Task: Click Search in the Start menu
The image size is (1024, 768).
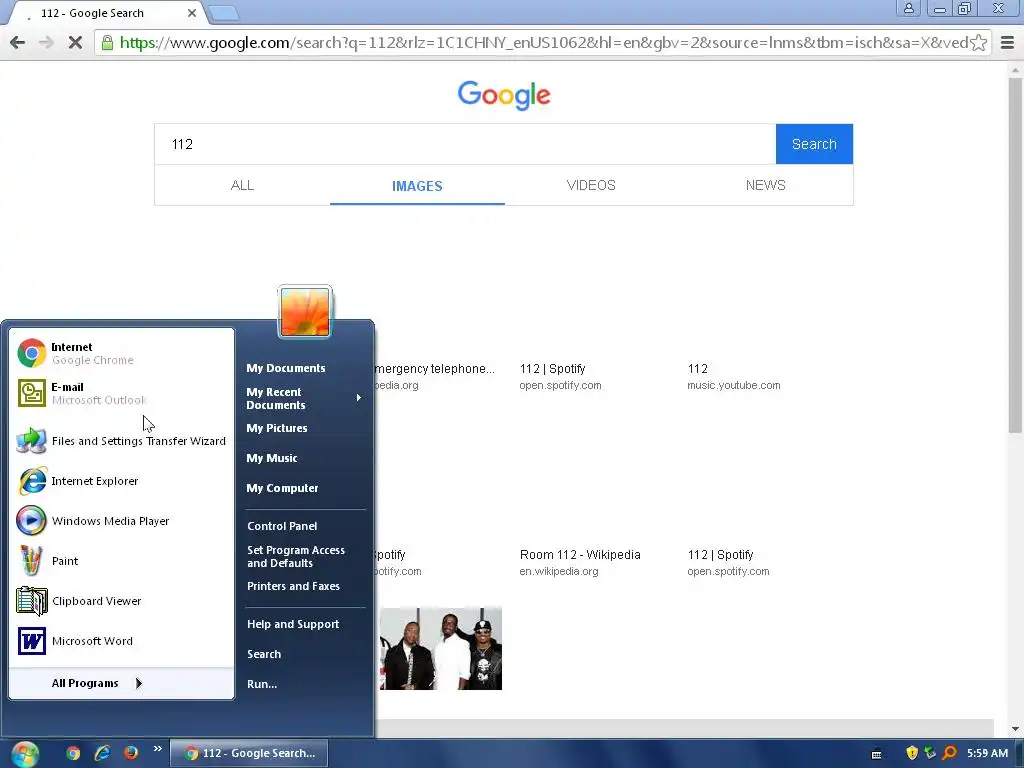Action: 264,654
